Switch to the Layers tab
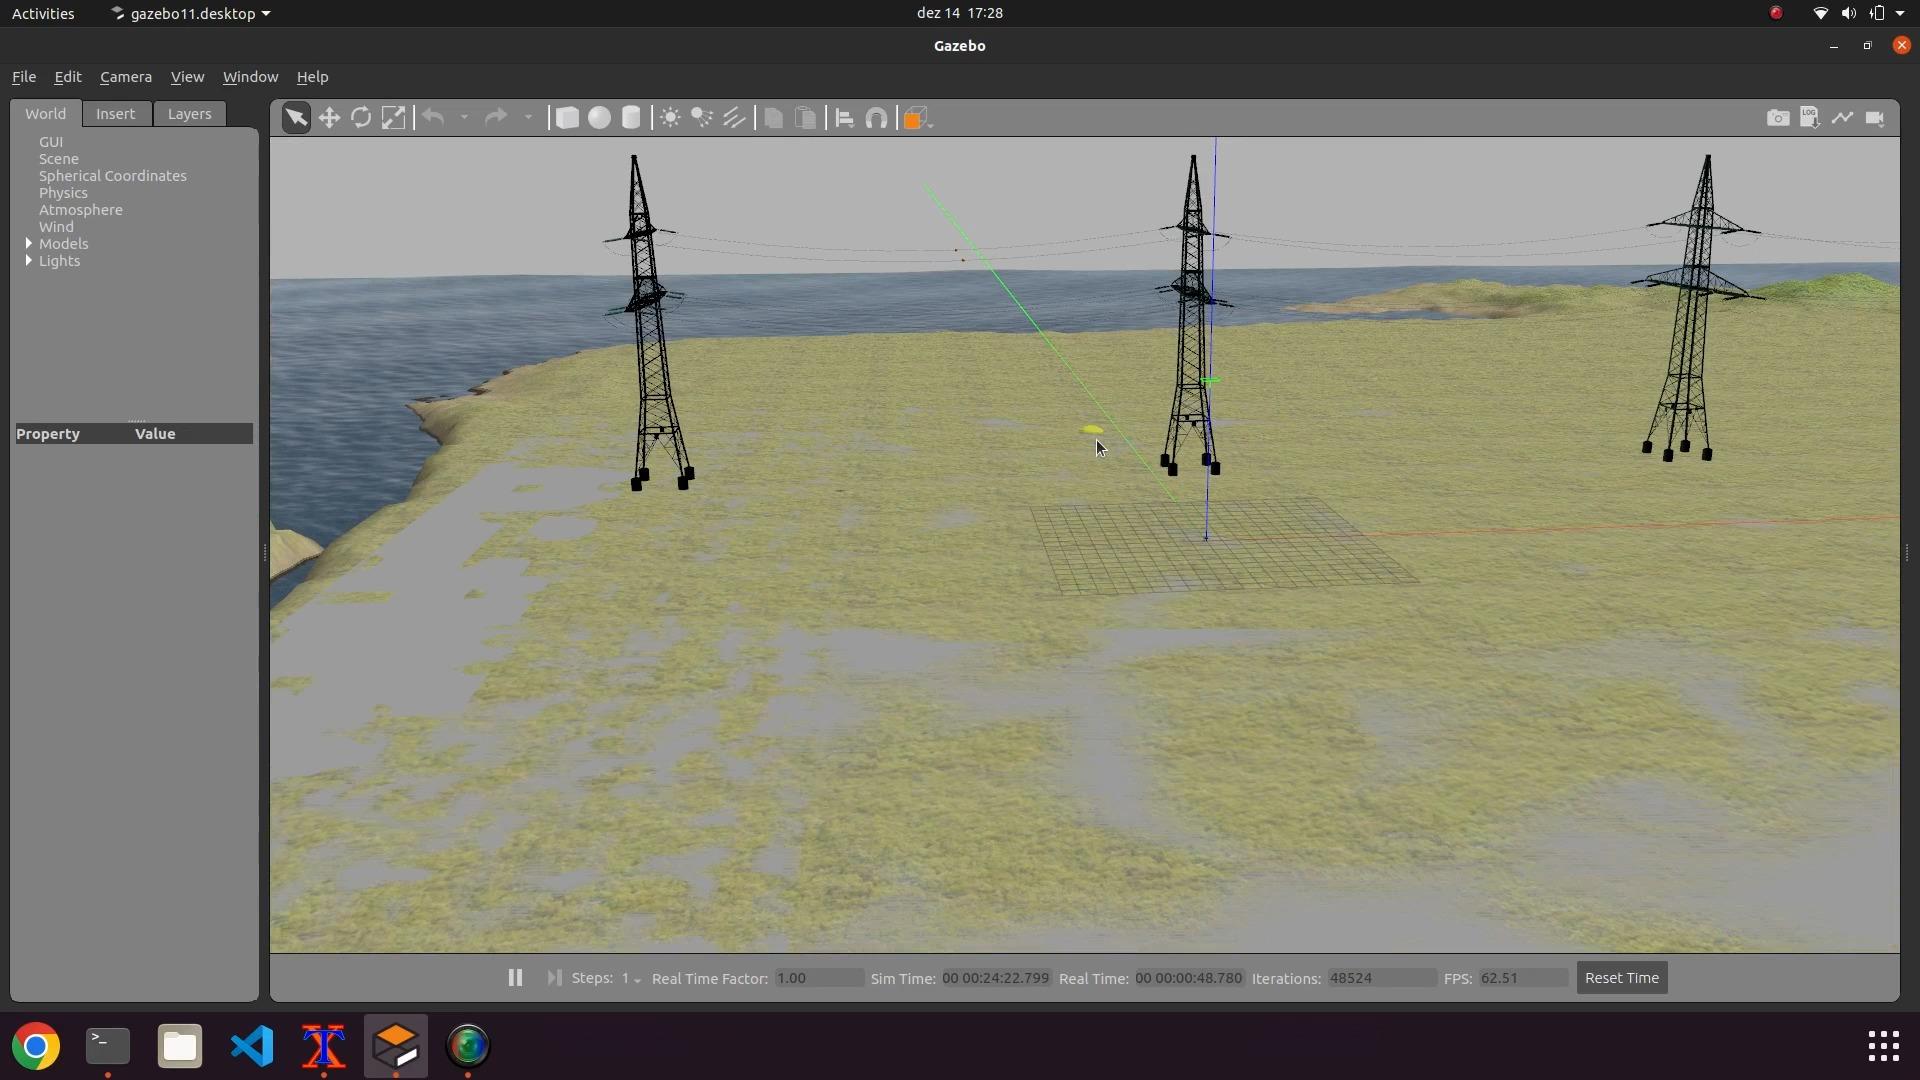 (189, 114)
